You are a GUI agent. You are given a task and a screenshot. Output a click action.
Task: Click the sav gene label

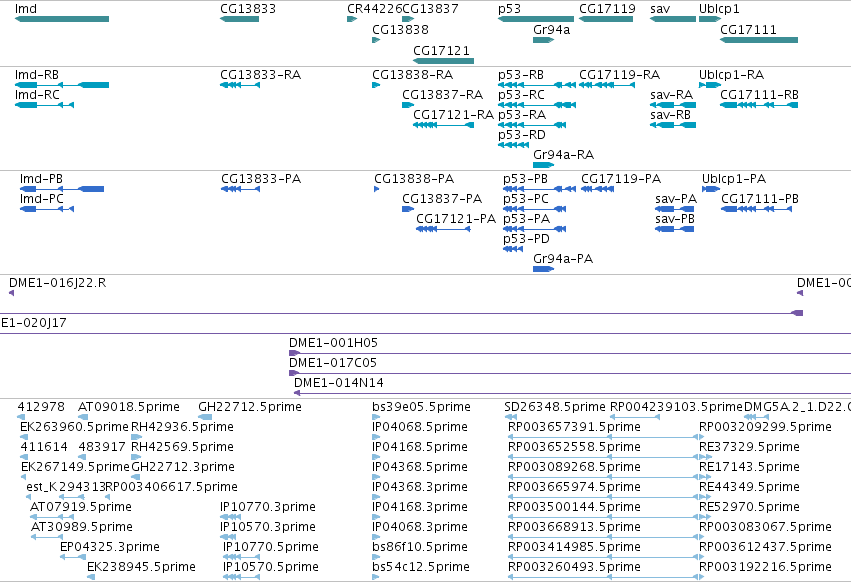click(660, 9)
